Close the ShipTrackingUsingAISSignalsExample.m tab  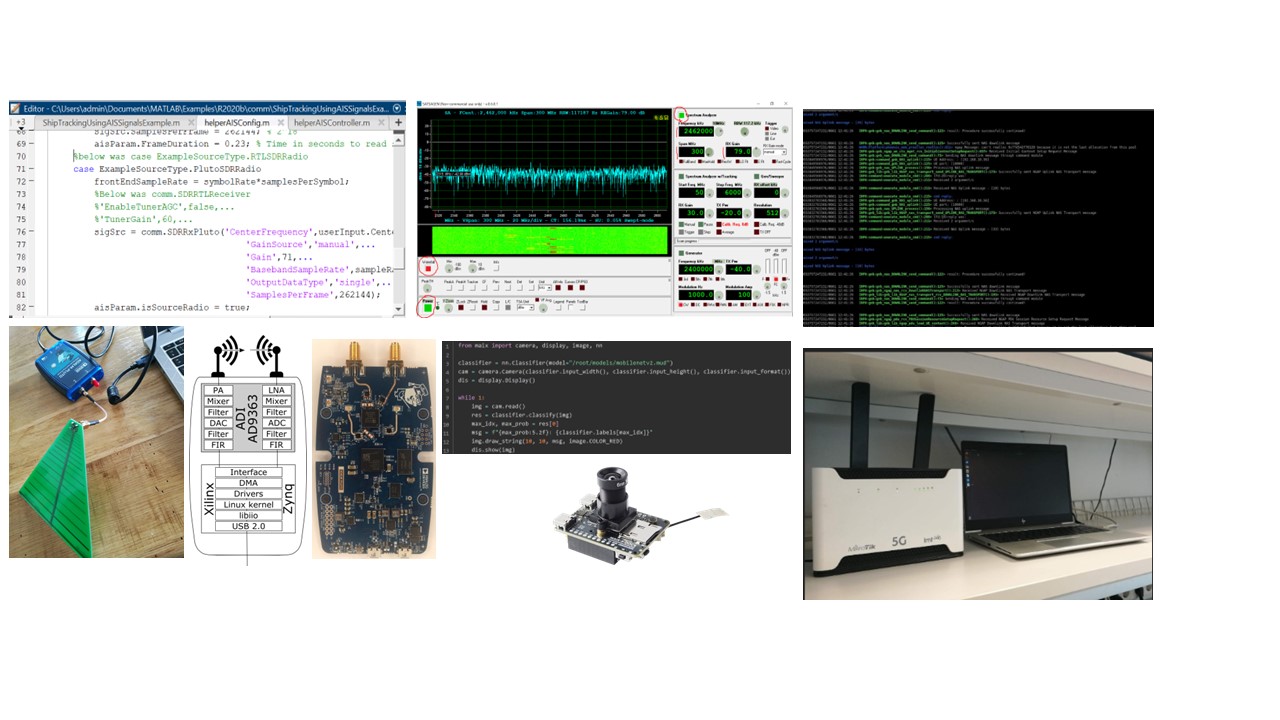(191, 122)
